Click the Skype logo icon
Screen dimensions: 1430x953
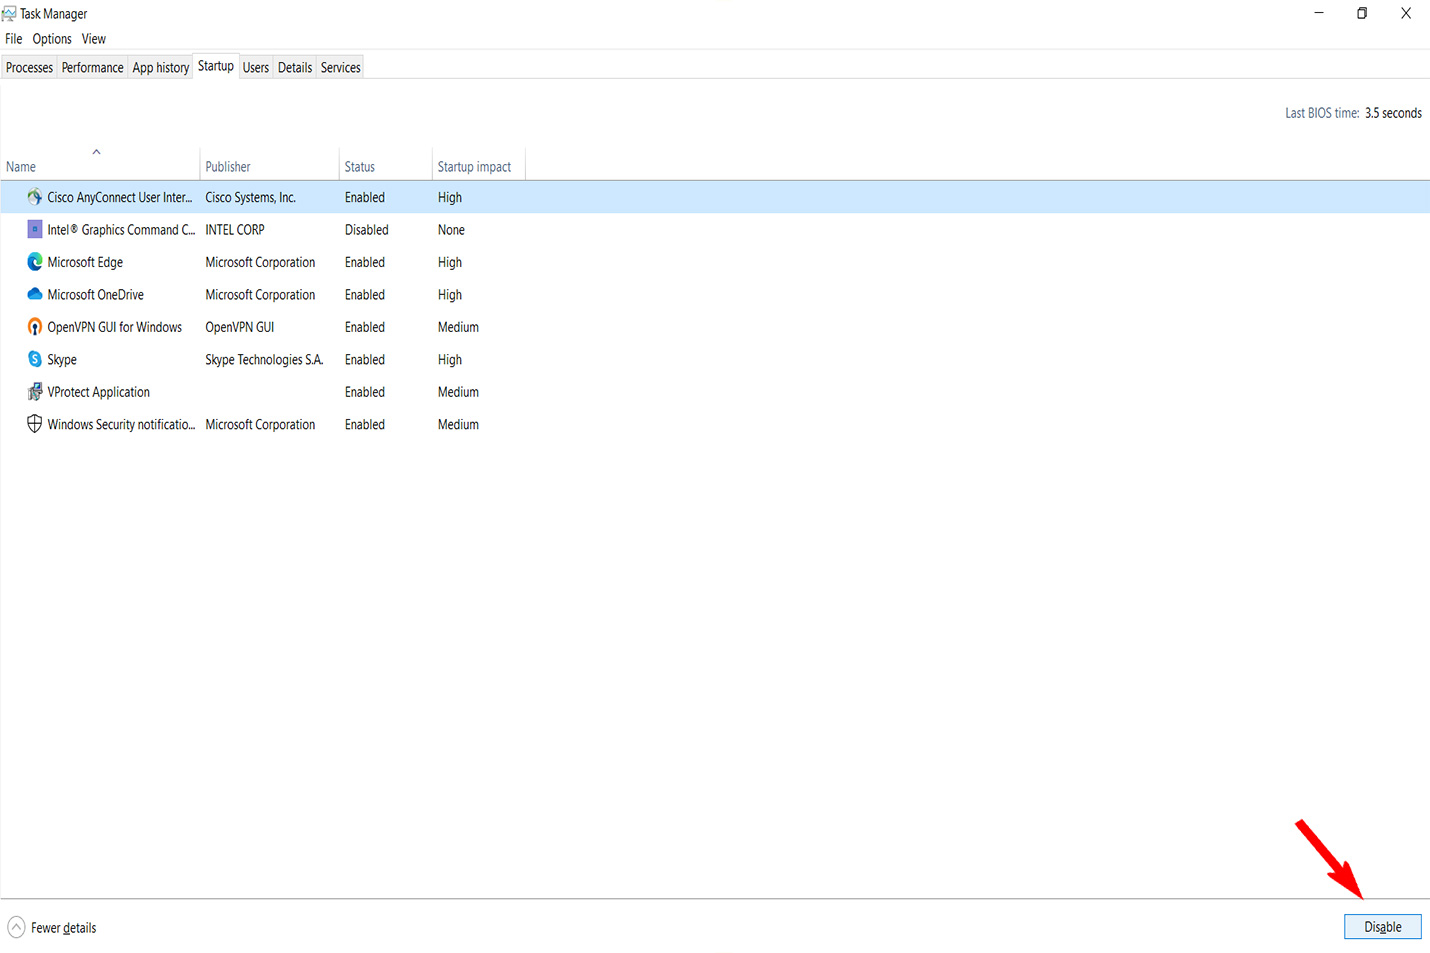(x=35, y=359)
